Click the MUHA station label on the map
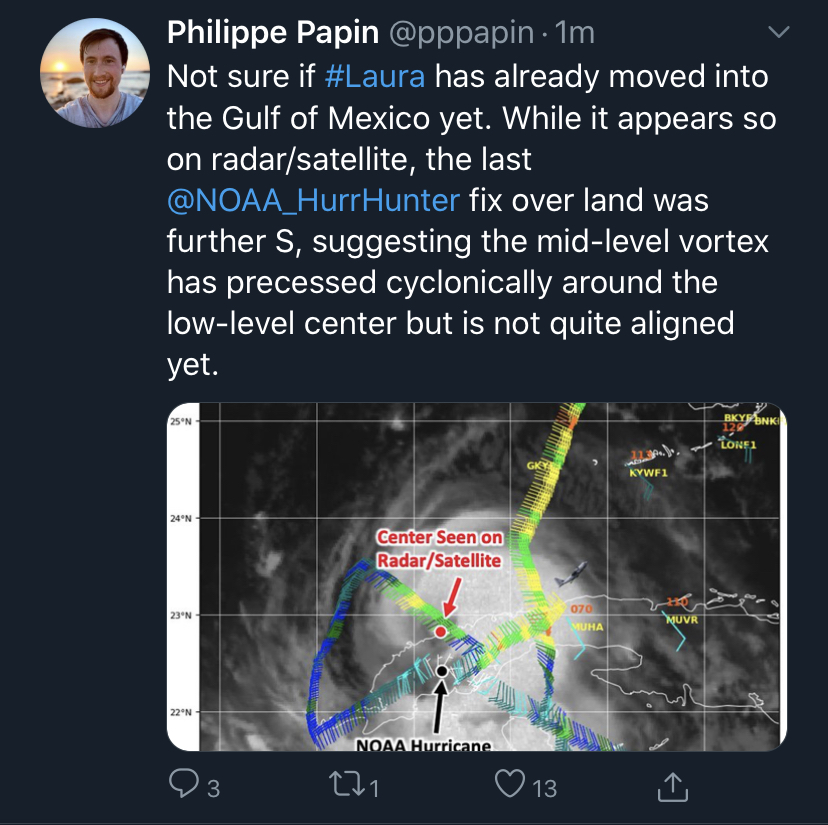Viewport: 828px width, 825px height. coord(588,625)
